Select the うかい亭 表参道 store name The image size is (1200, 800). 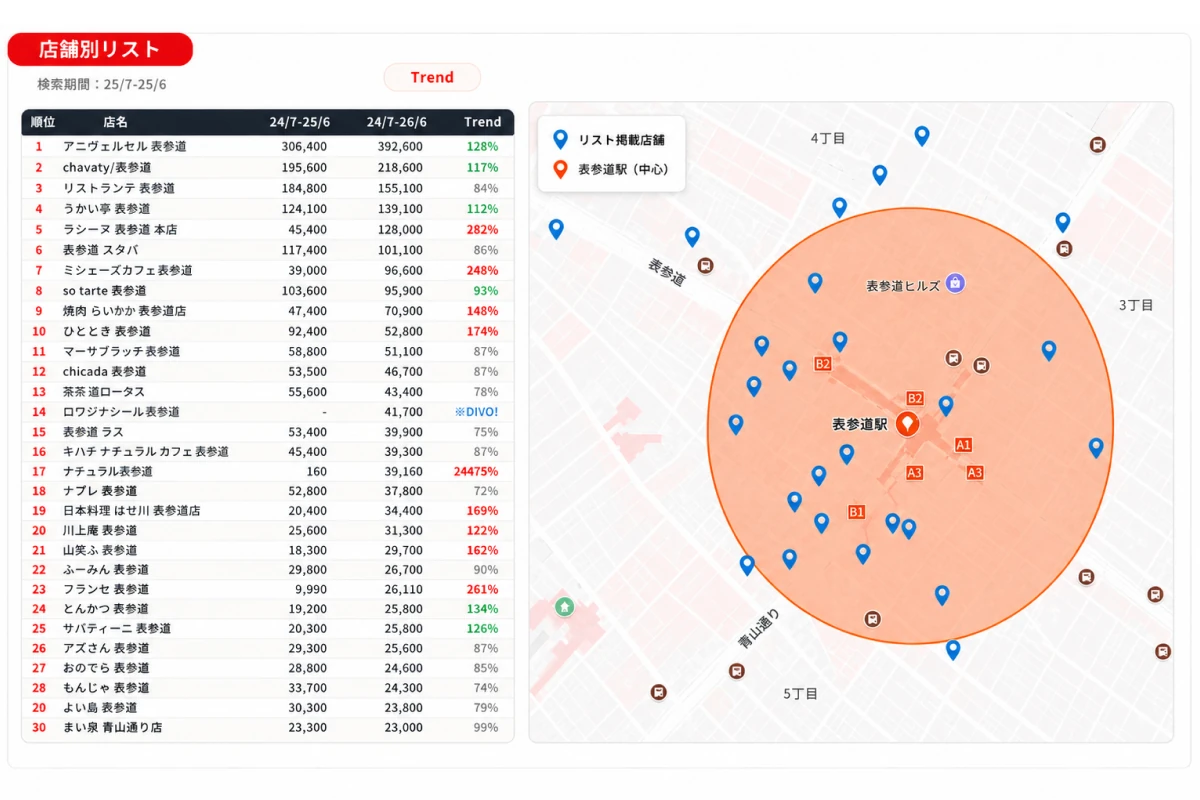pyautogui.click(x=107, y=209)
